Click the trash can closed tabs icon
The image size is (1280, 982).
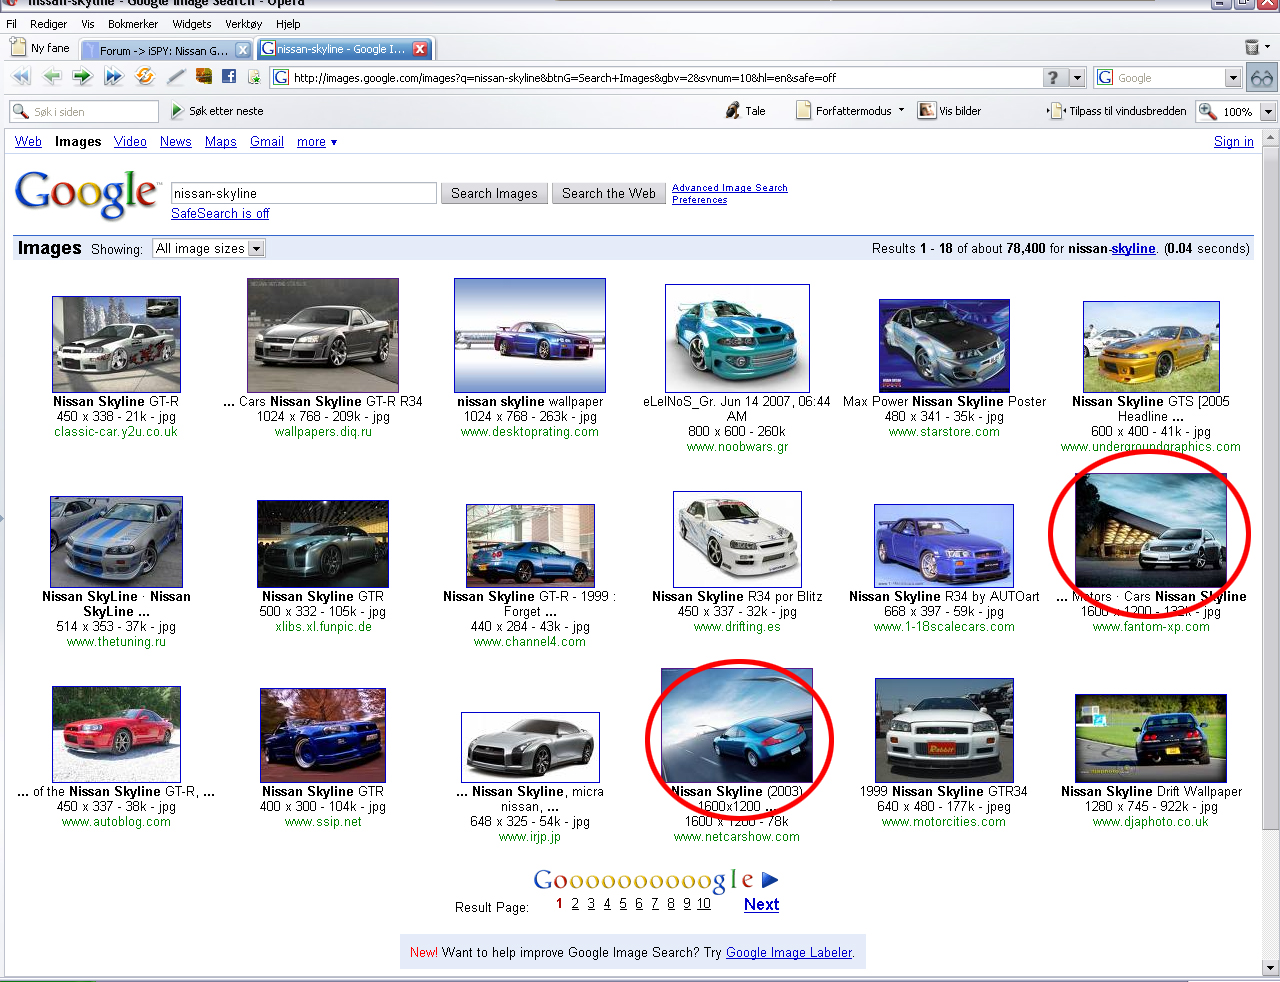[1252, 47]
